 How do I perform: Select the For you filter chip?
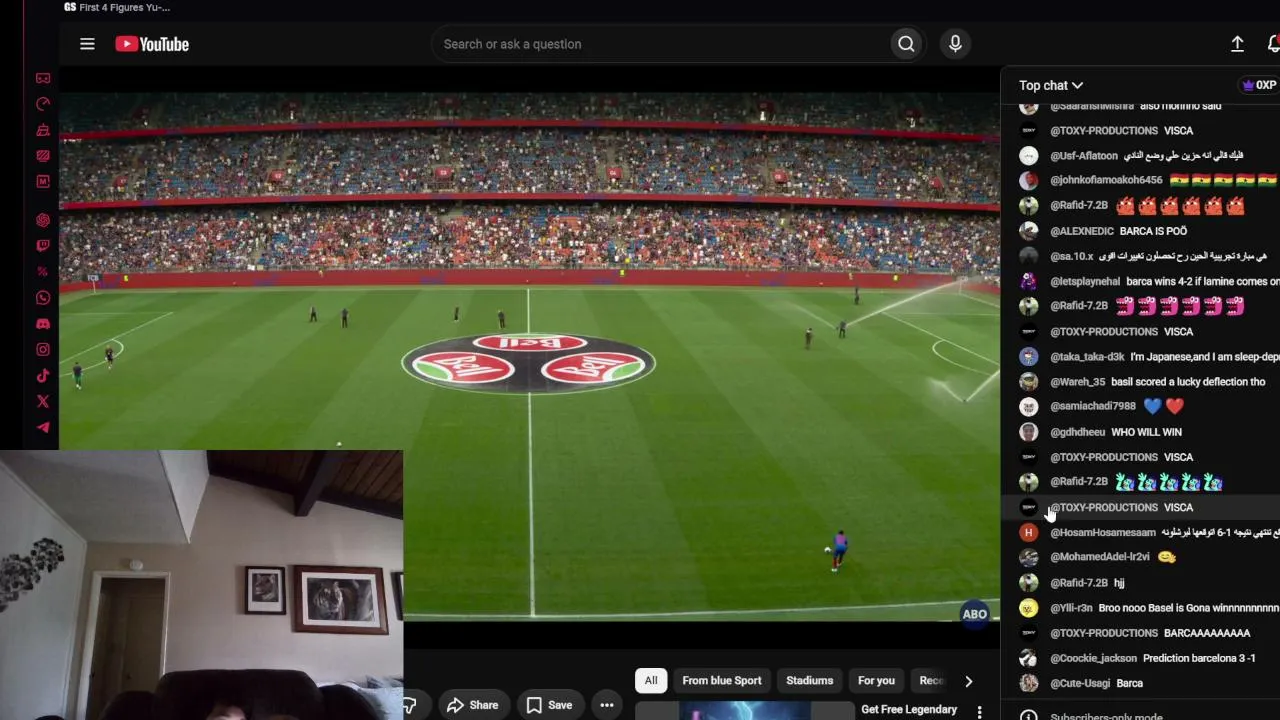coord(876,681)
